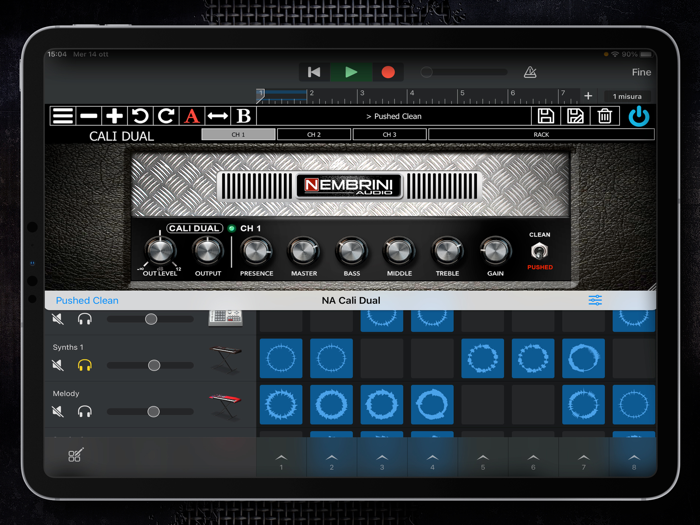Switch to the CH 3 tab
The image size is (700, 525).
(x=389, y=134)
